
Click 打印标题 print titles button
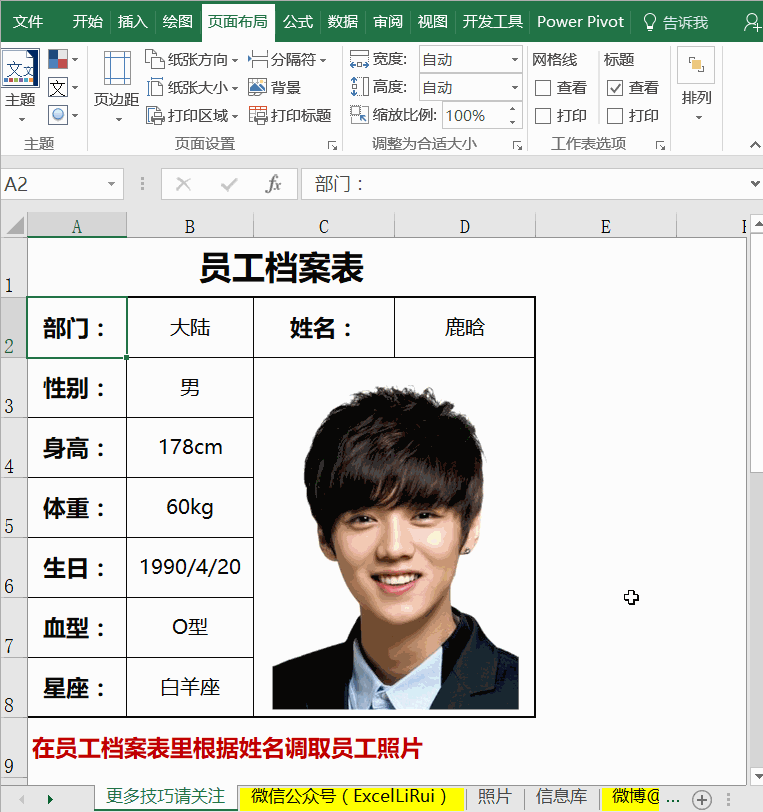click(290, 115)
